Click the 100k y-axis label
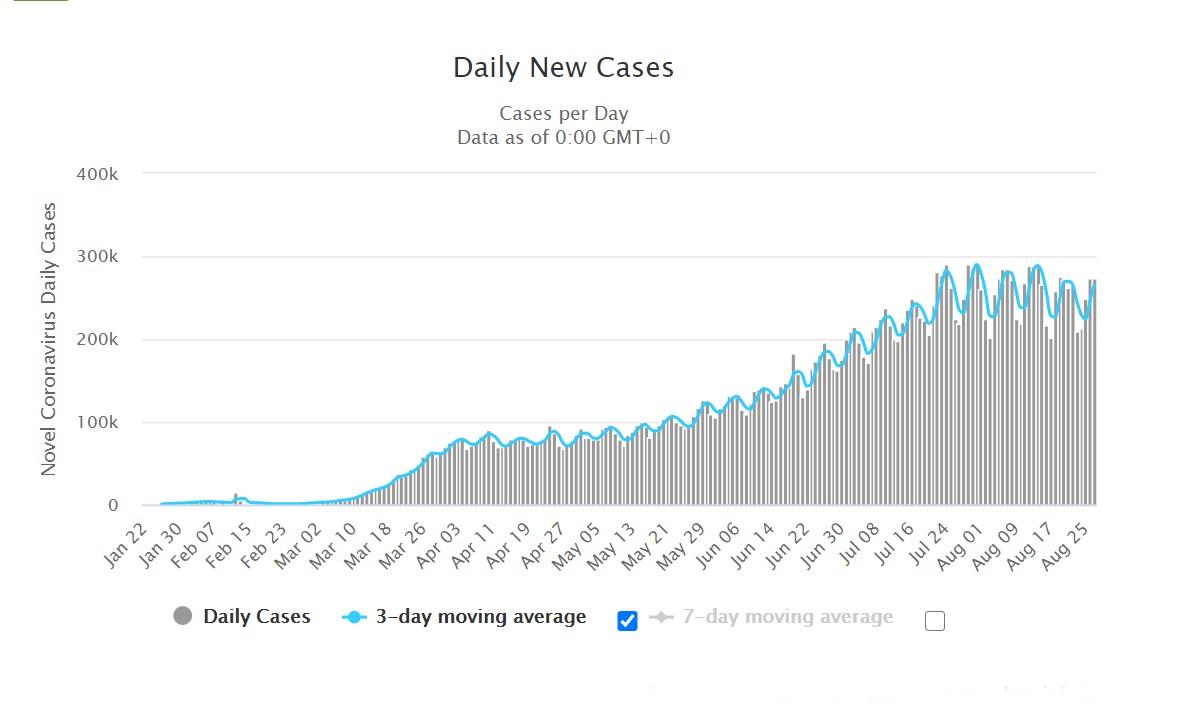 (x=97, y=423)
